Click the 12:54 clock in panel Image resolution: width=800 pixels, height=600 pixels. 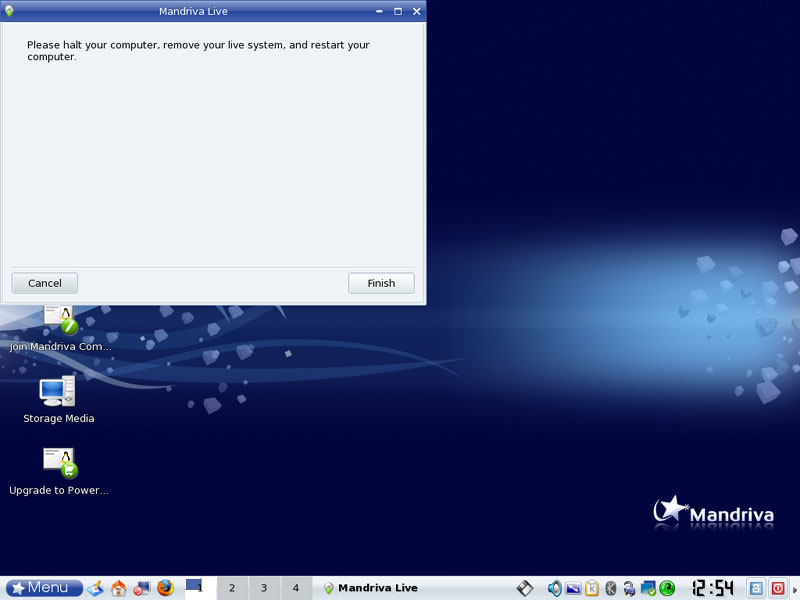(x=712, y=588)
